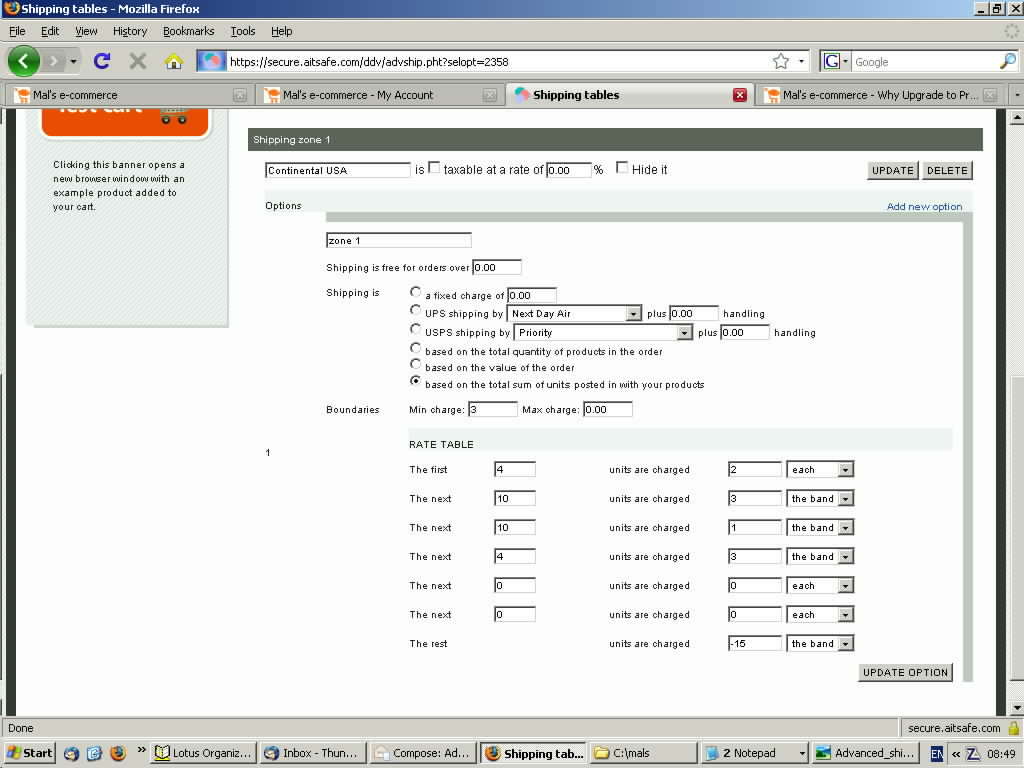
Task: Launch Firefox from quick launch icon
Action: [118, 753]
